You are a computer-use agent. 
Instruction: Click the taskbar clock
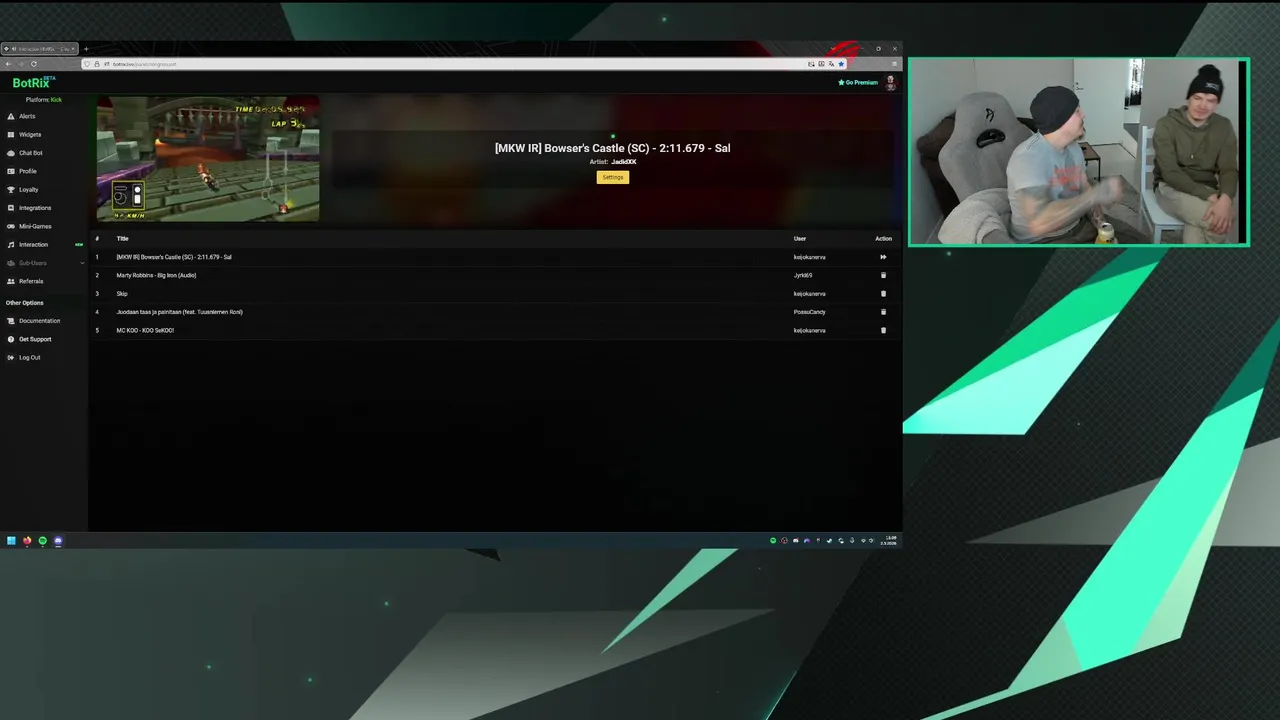[x=888, y=541]
